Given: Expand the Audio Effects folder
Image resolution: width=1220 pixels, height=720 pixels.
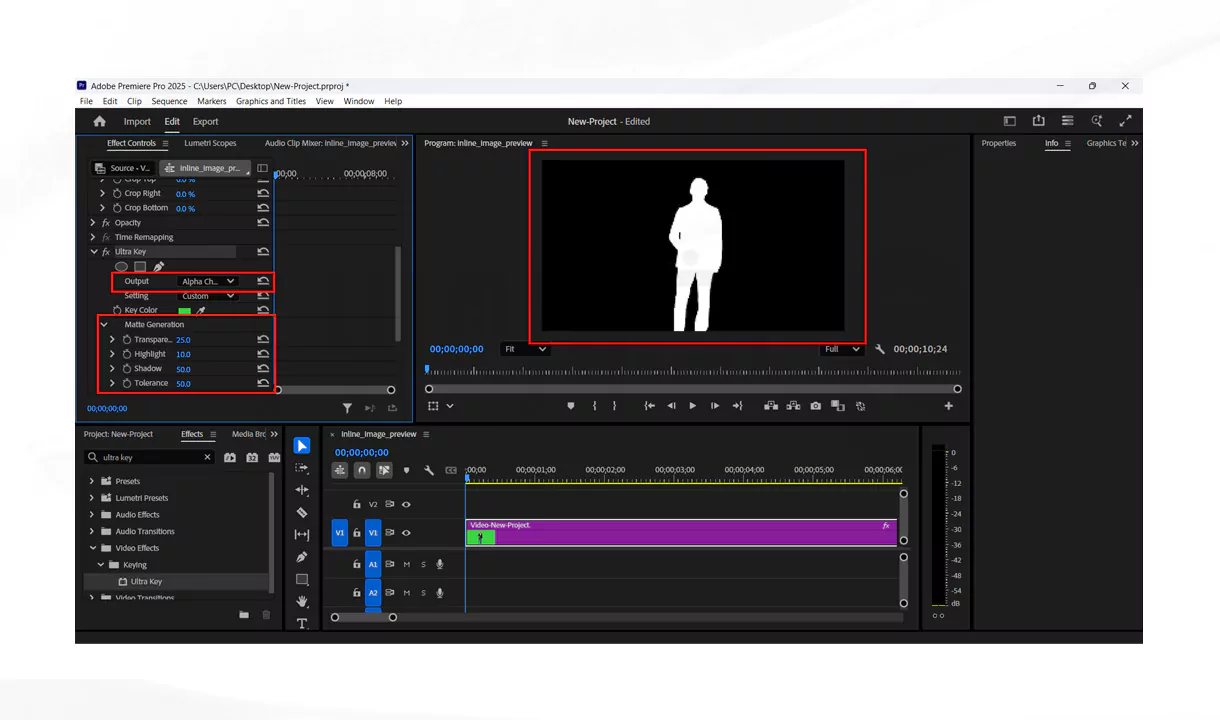Looking at the screenshot, I should pos(92,515).
